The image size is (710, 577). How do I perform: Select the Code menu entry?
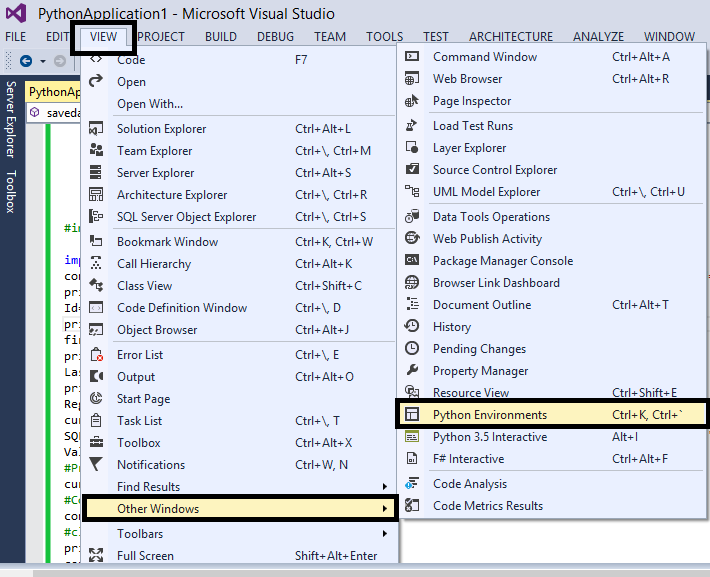click(x=240, y=60)
